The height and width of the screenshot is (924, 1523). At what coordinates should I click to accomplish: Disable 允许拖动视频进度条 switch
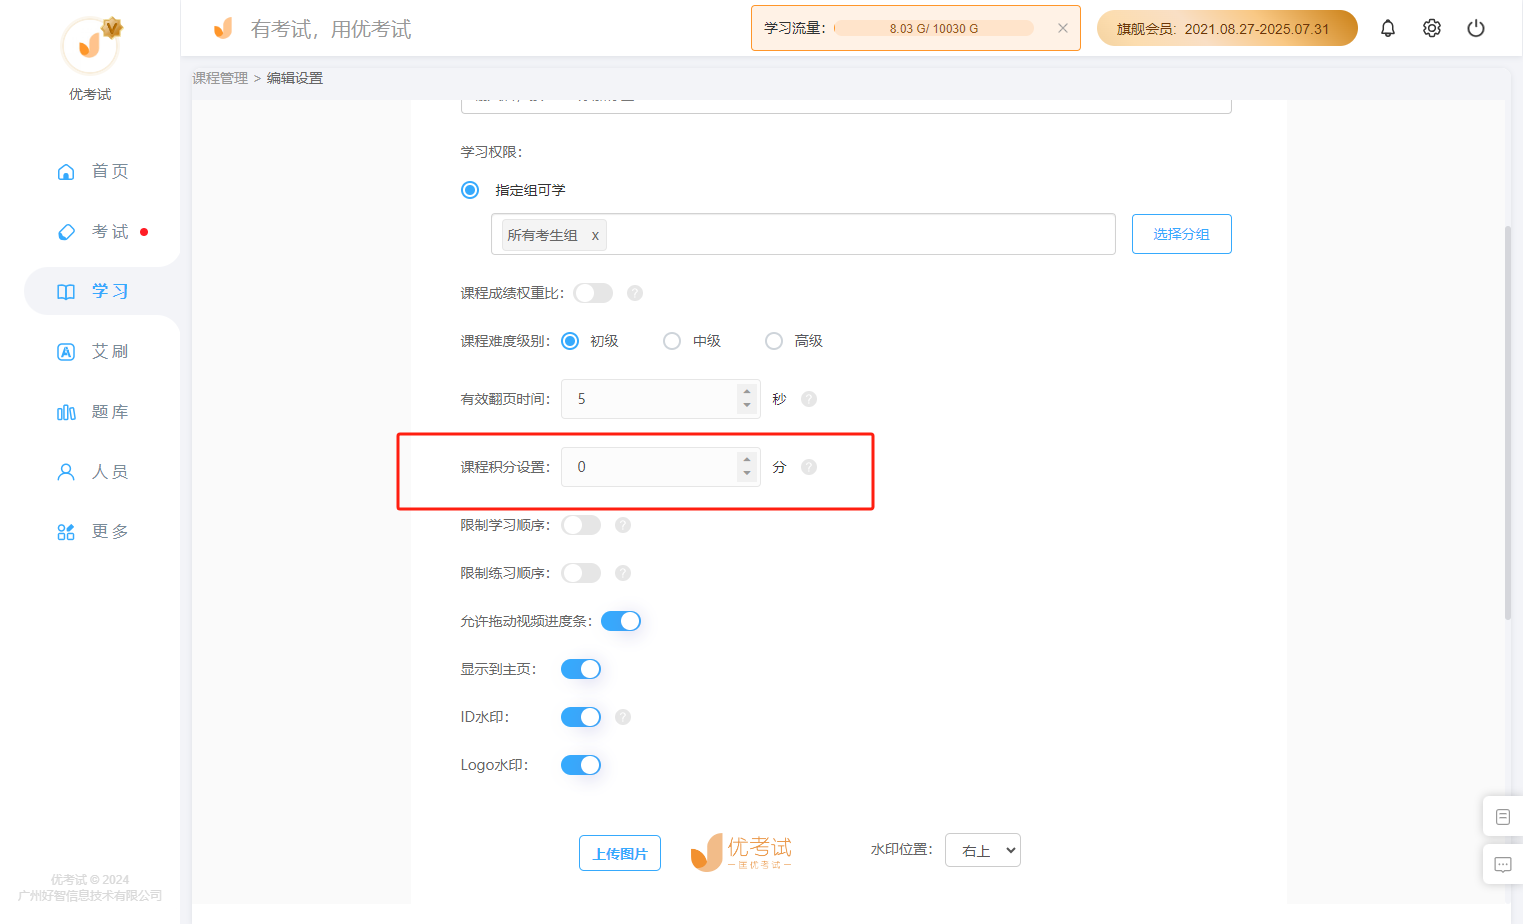(621, 621)
